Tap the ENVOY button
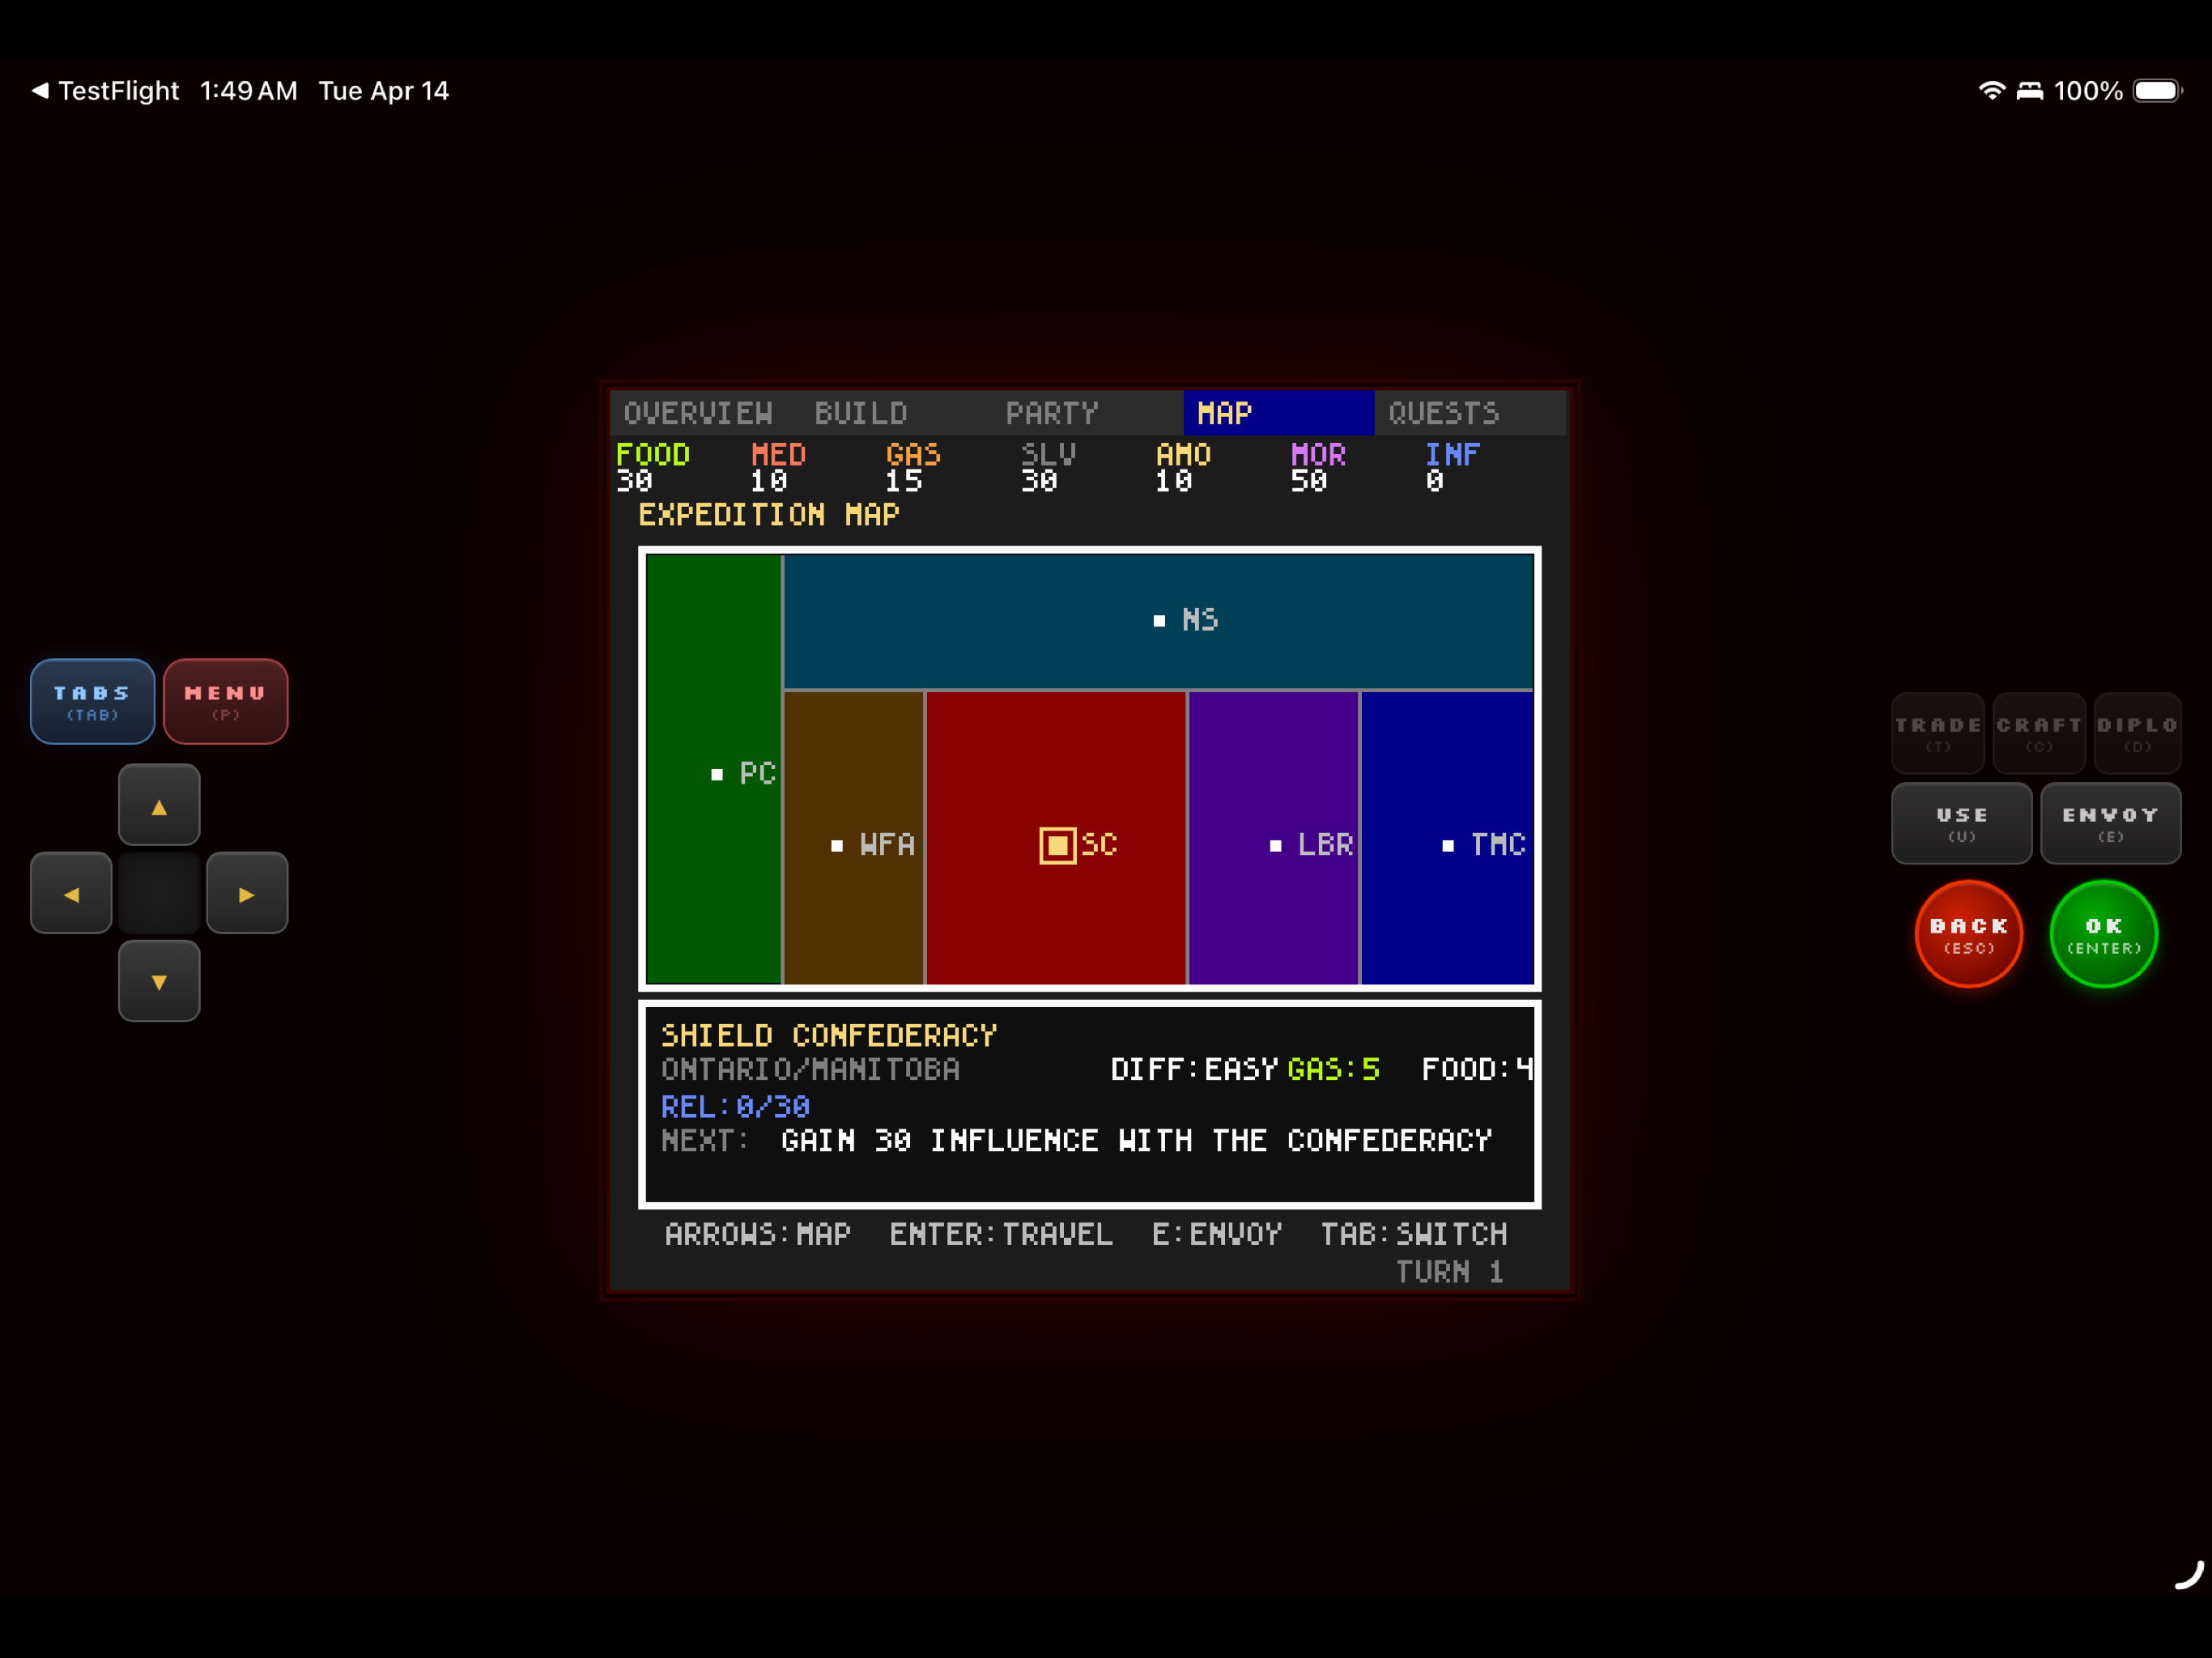2212x1658 pixels. (2109, 823)
